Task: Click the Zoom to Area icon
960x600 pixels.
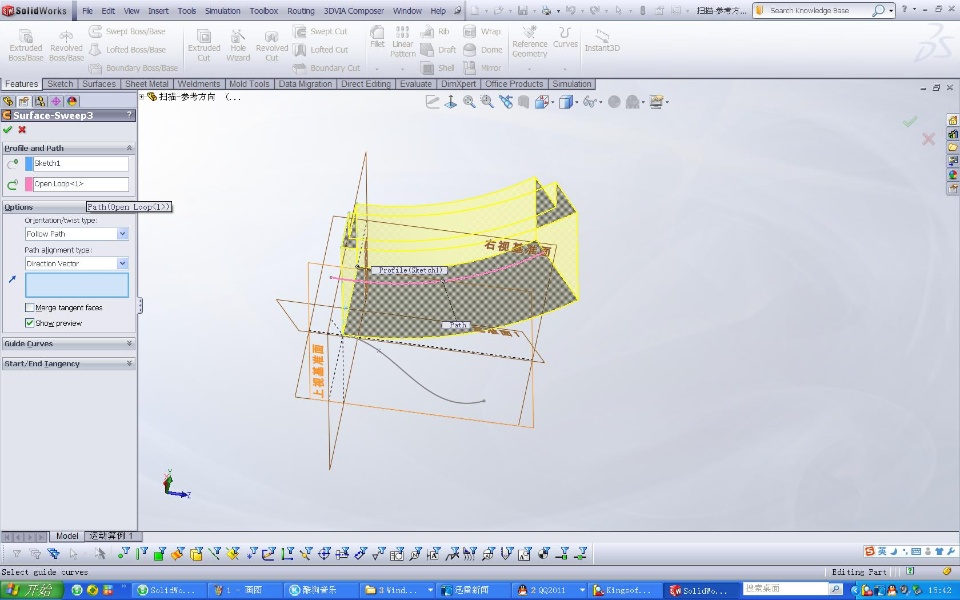Action: tap(487, 102)
